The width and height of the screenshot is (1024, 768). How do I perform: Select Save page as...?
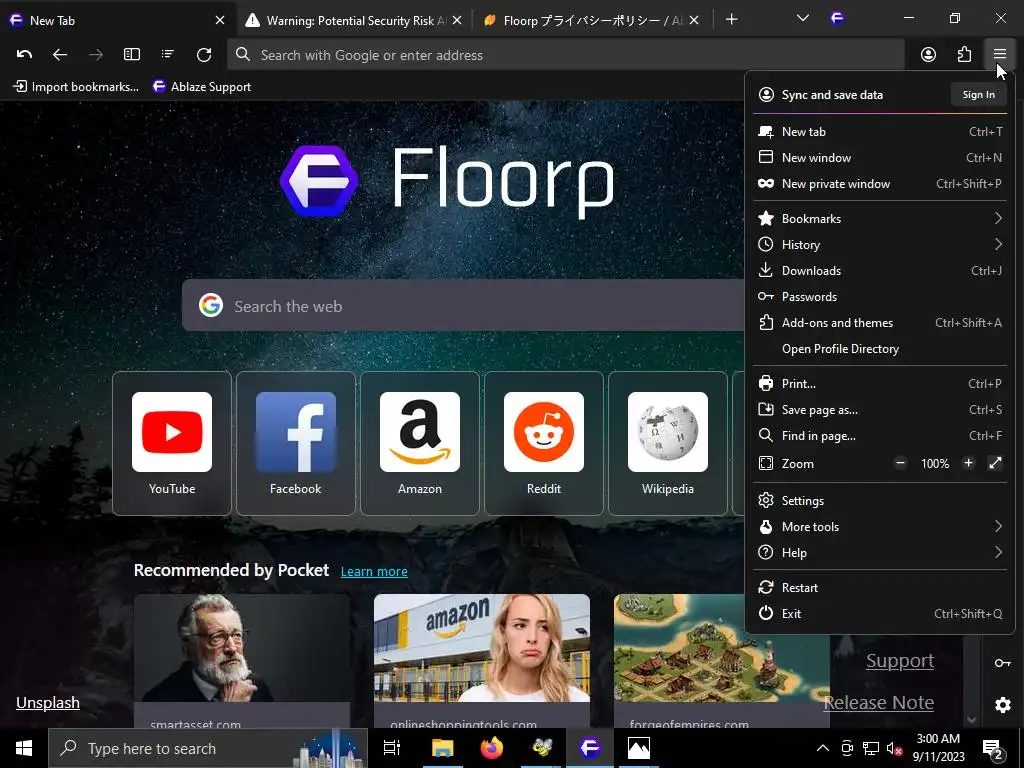[x=880, y=409]
